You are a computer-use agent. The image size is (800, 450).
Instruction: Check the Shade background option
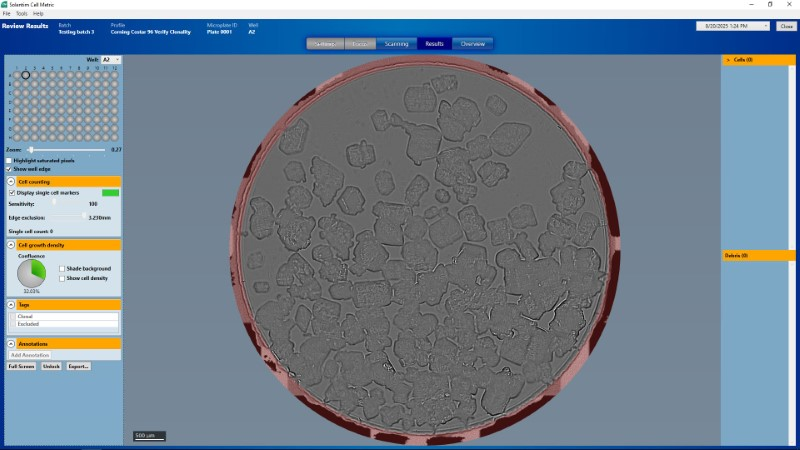62,269
